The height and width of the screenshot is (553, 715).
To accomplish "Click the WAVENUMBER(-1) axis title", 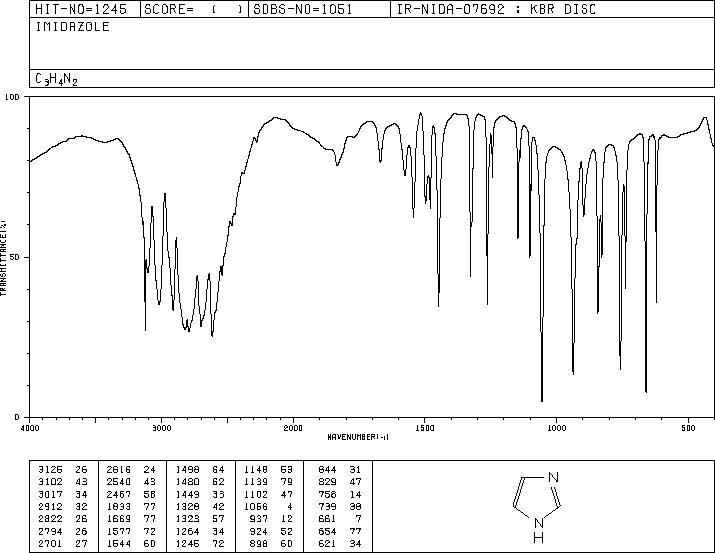I will point(358,437).
